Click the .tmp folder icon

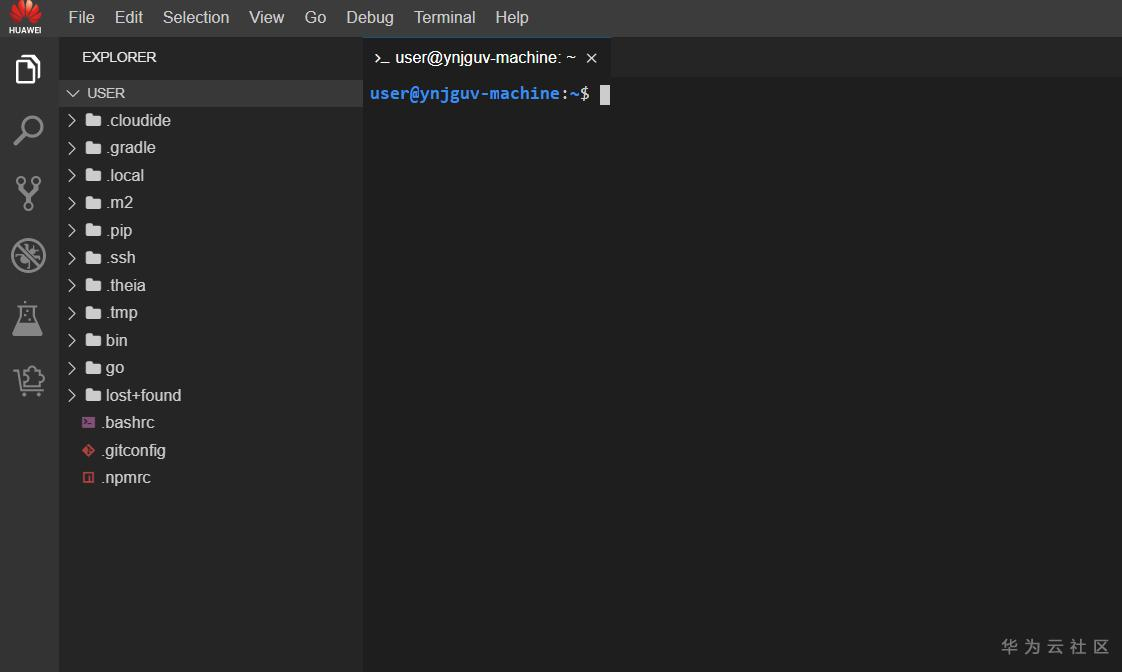tap(93, 313)
